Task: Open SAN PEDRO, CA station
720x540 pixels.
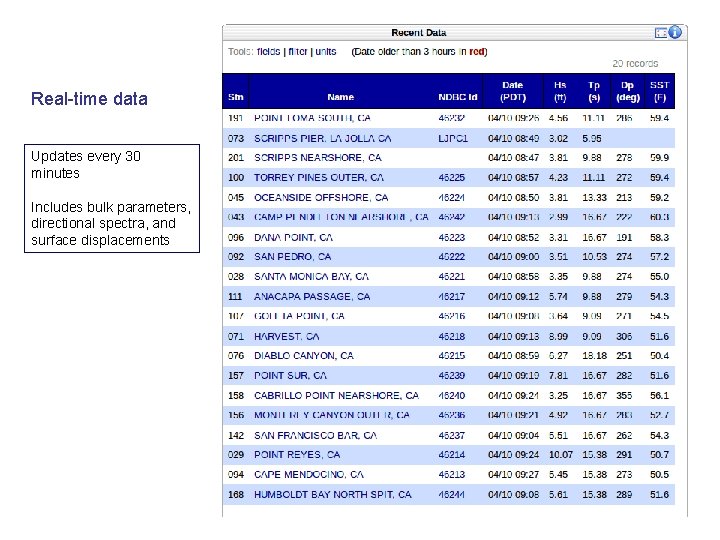Action: tap(292, 256)
